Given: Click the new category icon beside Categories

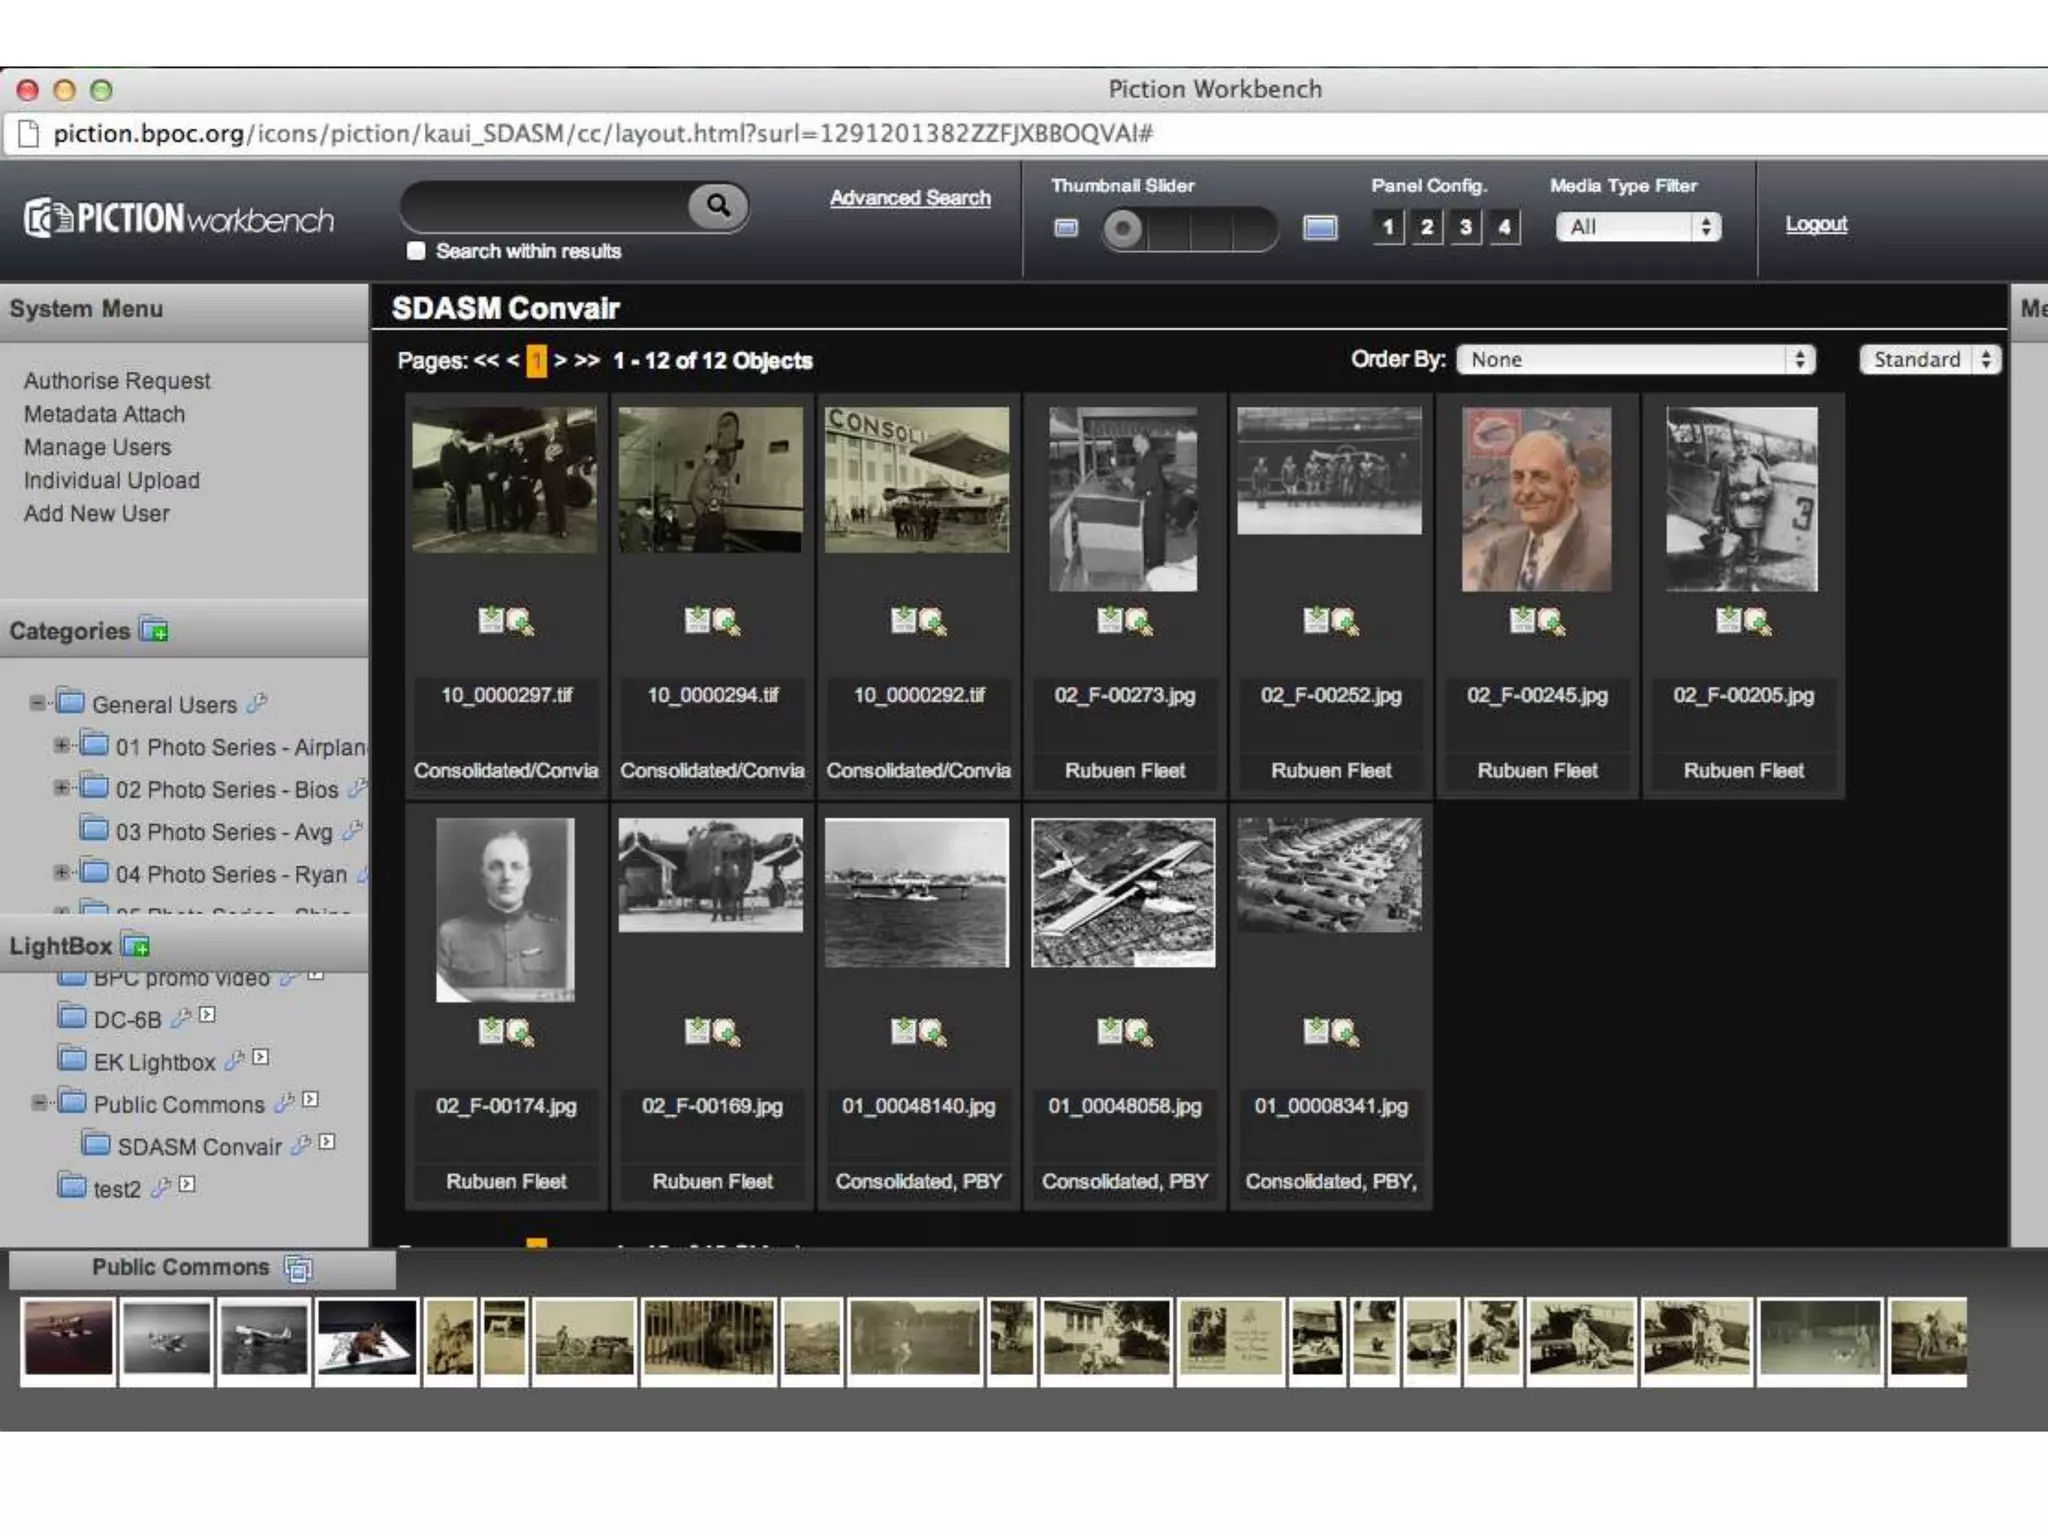Looking at the screenshot, I should tap(154, 630).
